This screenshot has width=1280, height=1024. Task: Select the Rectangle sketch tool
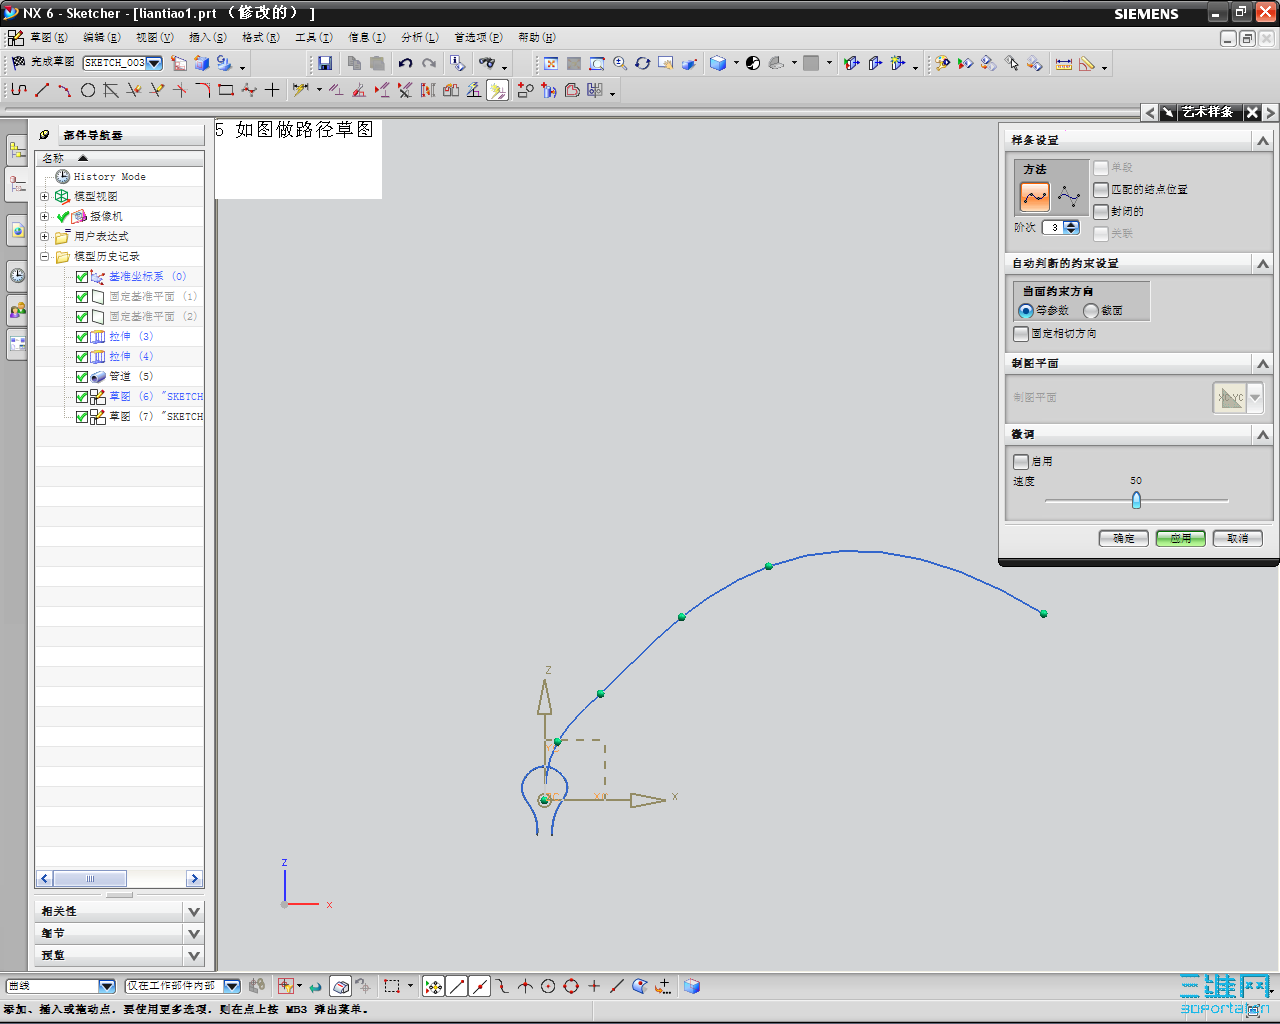point(226,90)
